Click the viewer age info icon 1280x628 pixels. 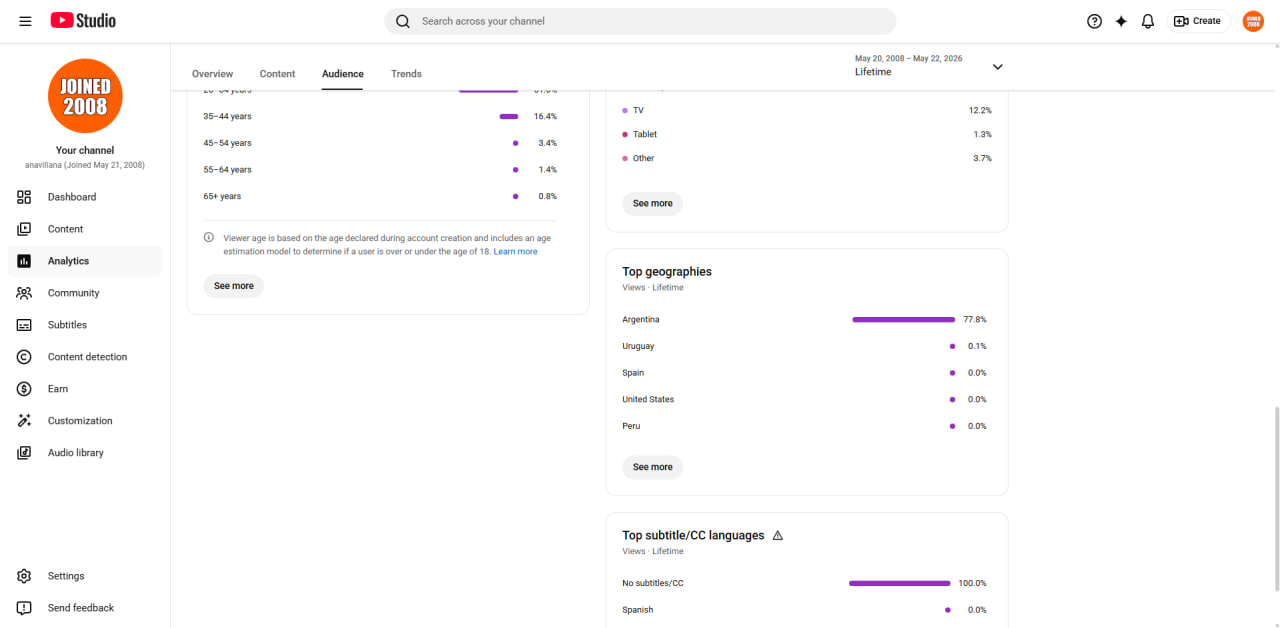click(209, 238)
